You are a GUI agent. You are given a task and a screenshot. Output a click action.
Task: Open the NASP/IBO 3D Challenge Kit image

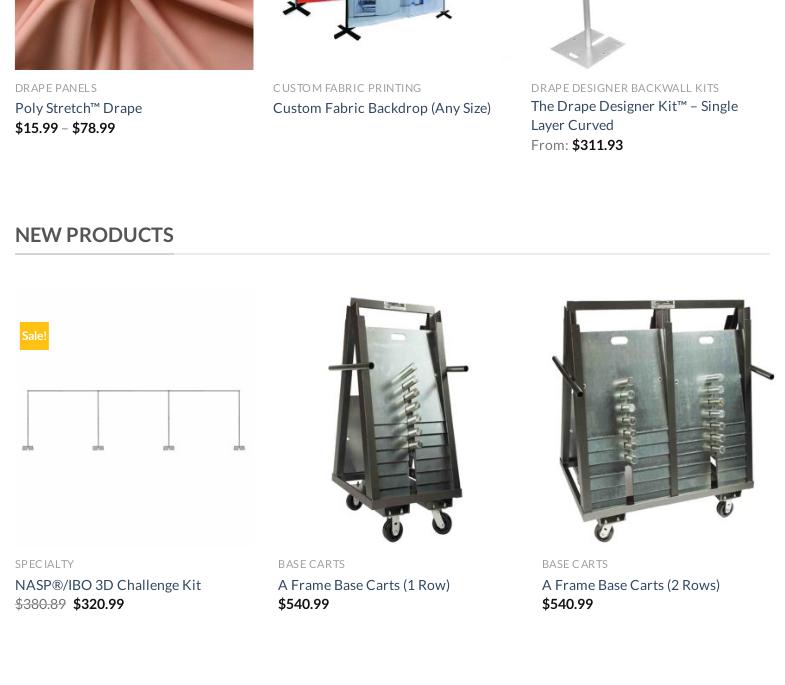point(134,419)
